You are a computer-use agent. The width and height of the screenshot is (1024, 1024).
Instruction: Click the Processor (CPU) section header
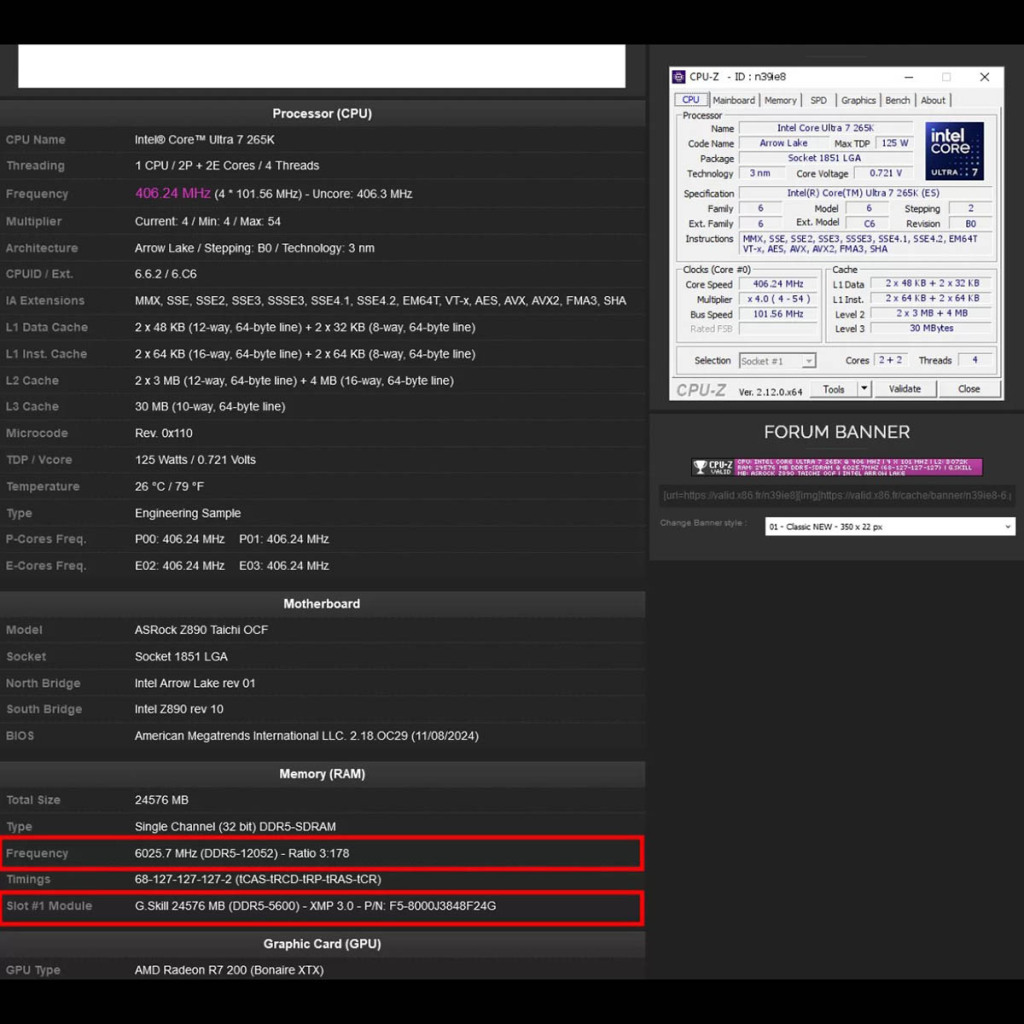pos(322,114)
